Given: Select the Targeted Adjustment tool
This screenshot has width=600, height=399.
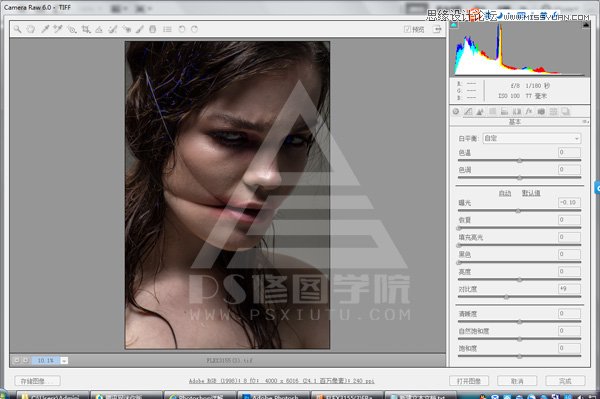Looking at the screenshot, I should tap(72, 29).
